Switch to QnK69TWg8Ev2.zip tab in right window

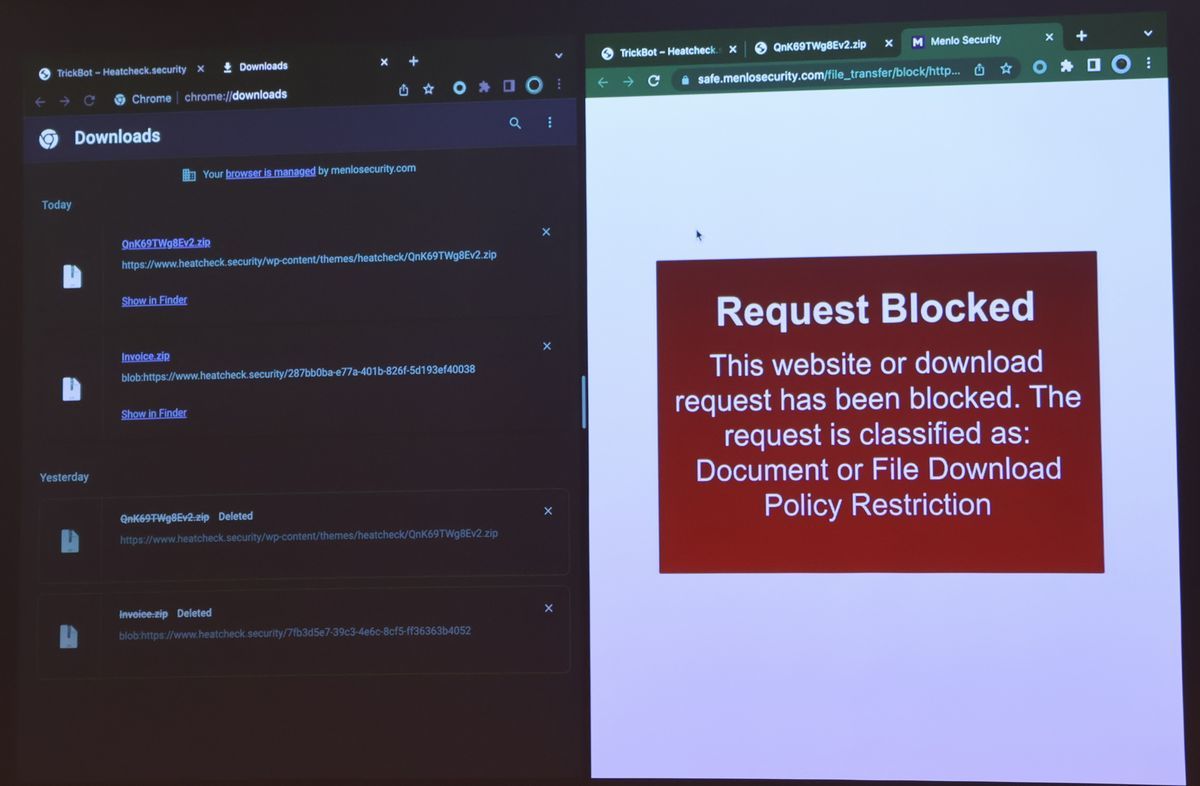tap(812, 46)
